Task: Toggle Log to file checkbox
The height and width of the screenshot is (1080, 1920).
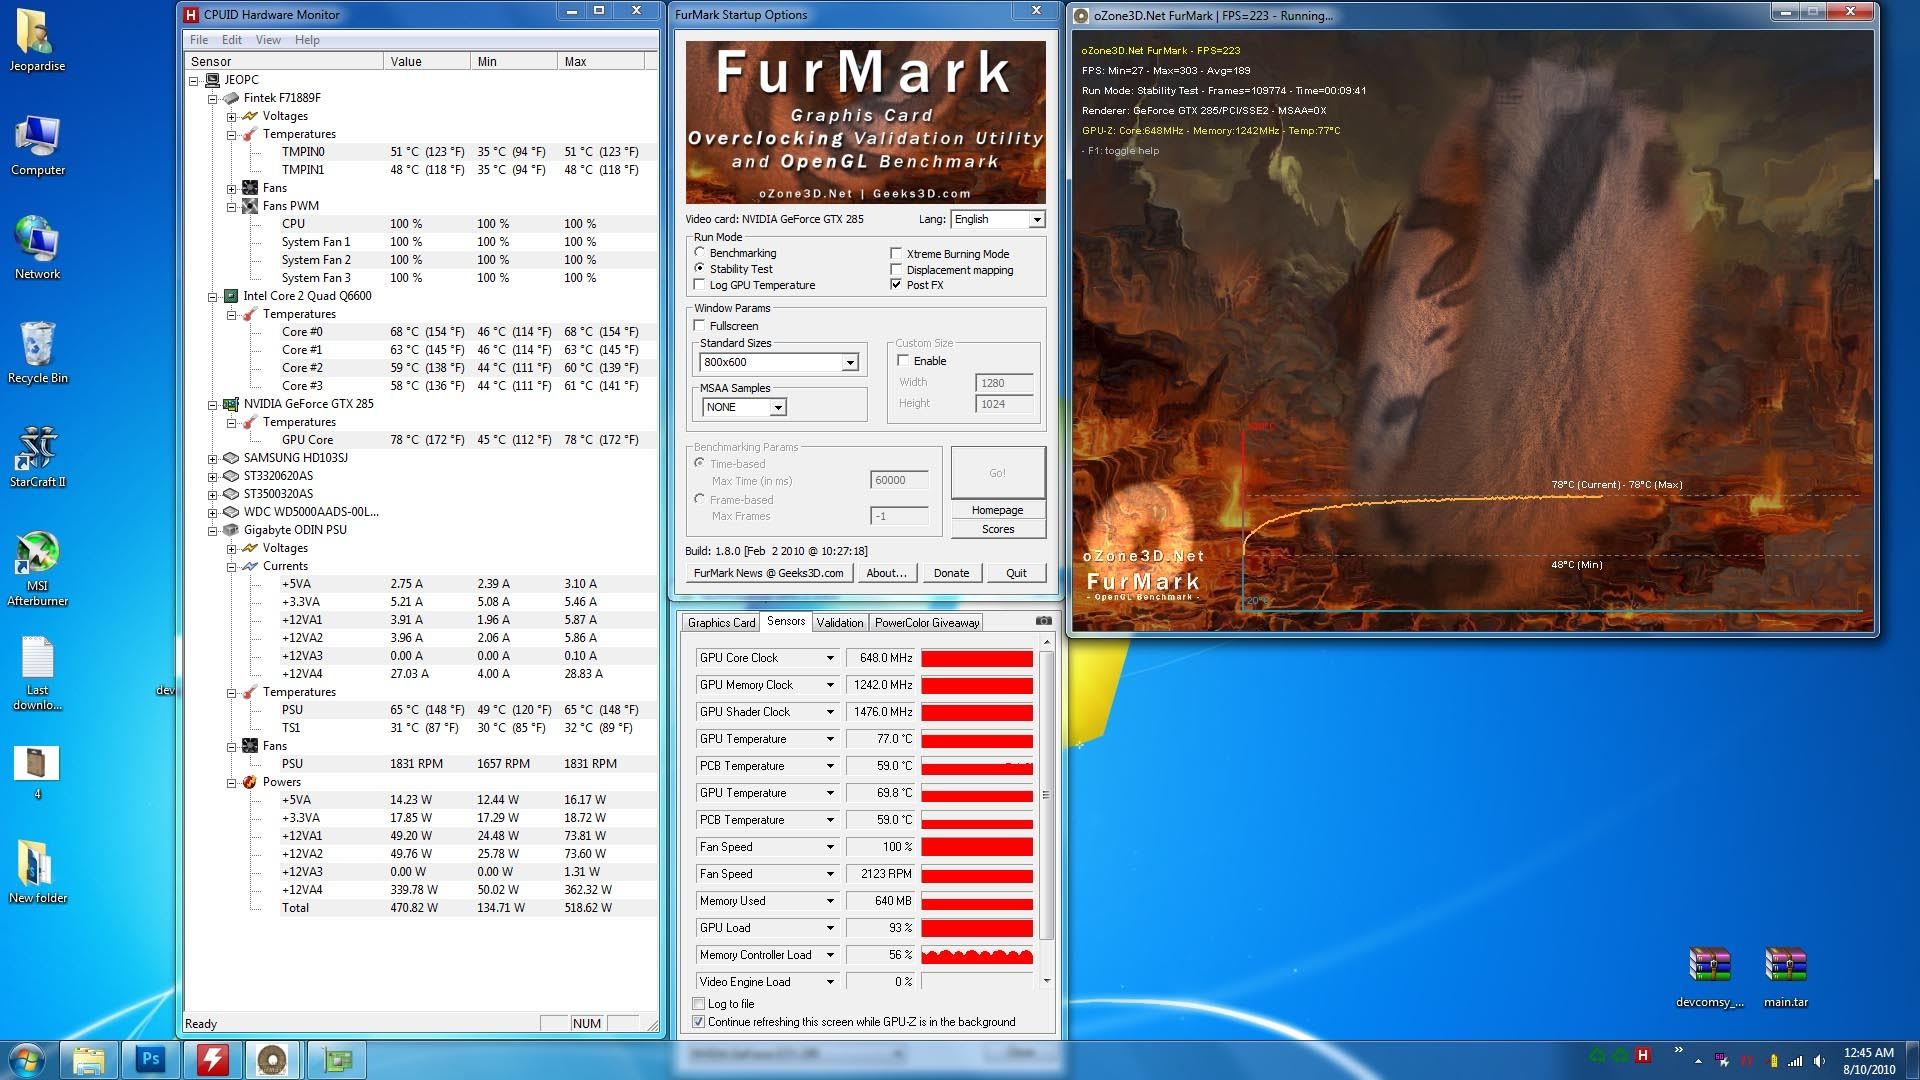Action: click(x=699, y=1004)
